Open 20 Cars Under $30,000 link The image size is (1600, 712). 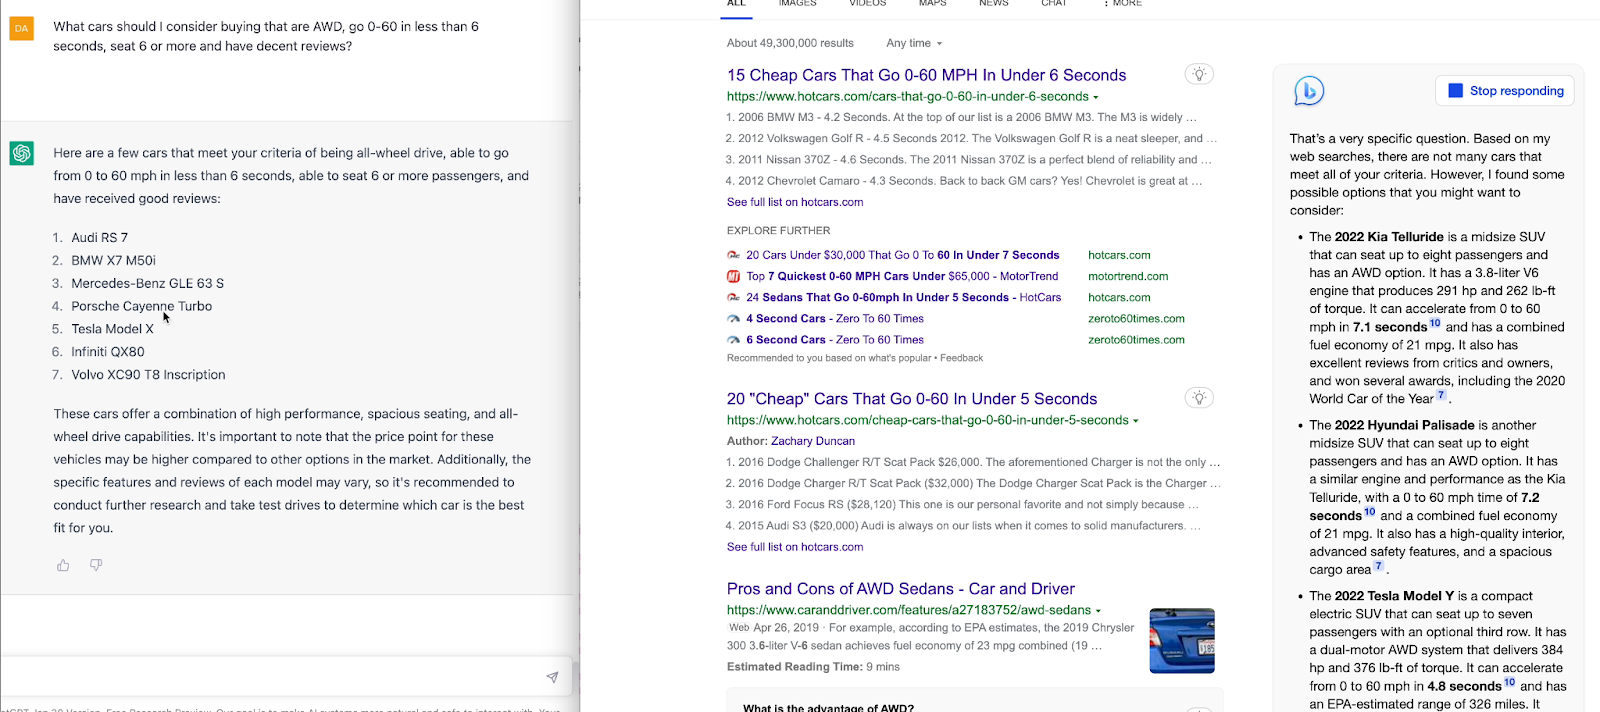[x=902, y=255]
